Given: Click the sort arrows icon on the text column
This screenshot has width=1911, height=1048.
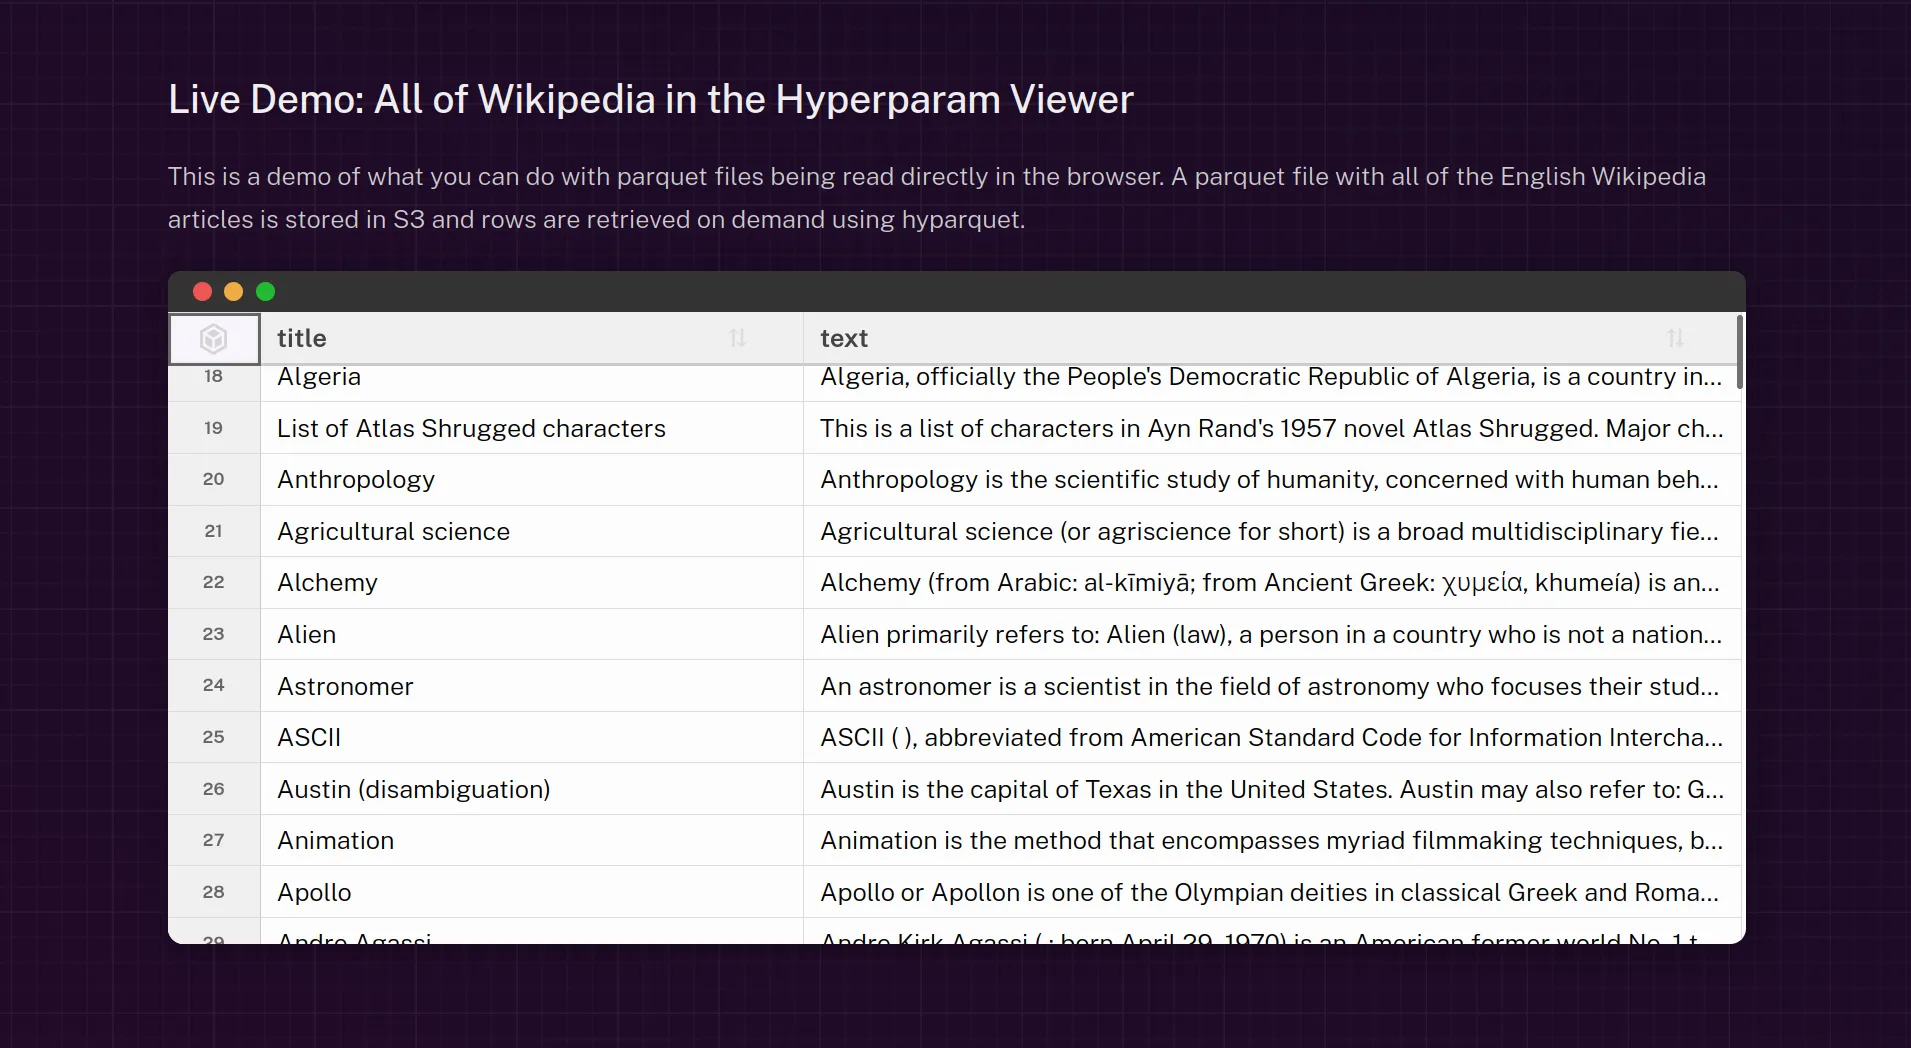Looking at the screenshot, I should (x=1676, y=338).
